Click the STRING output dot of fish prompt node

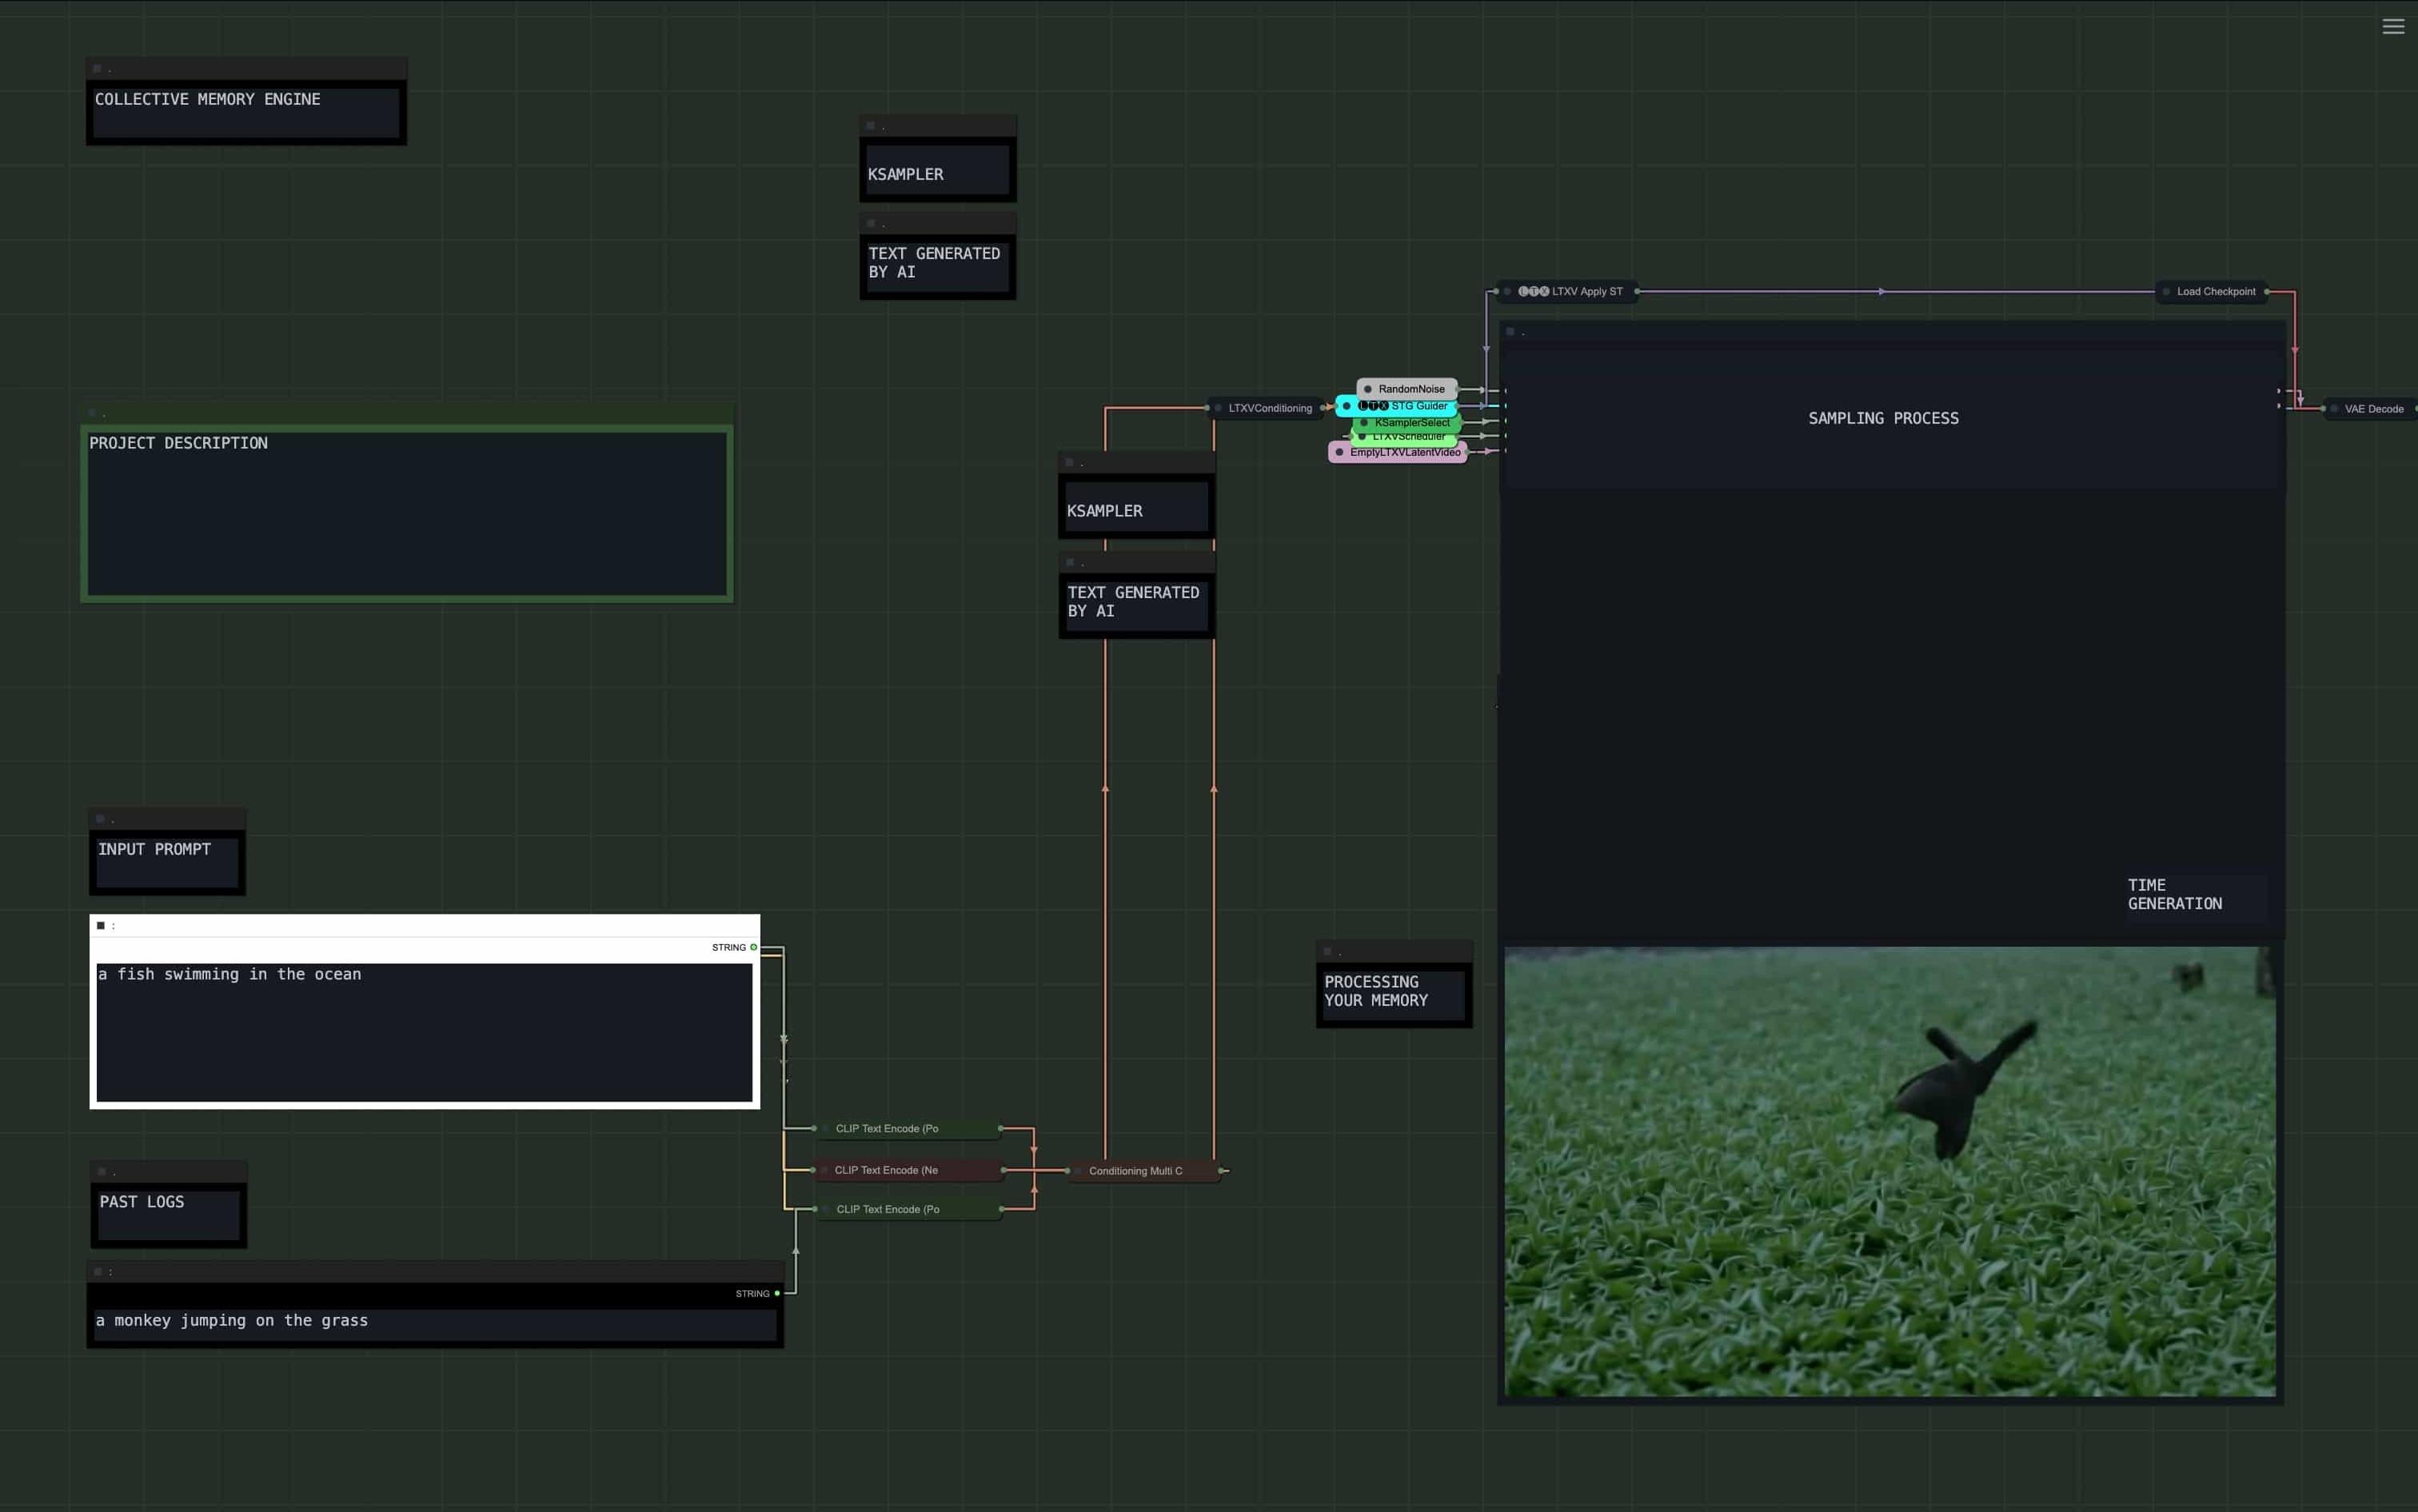point(754,947)
